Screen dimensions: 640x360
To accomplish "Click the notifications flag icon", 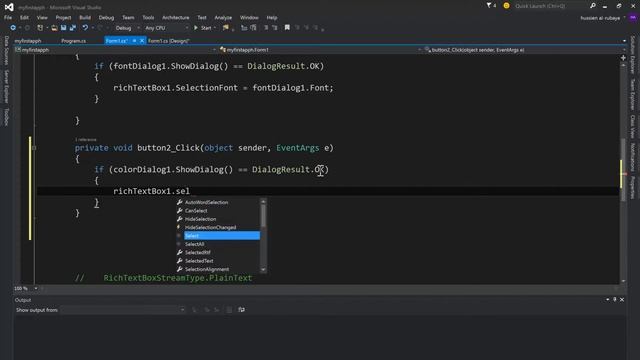I will click(491, 6).
